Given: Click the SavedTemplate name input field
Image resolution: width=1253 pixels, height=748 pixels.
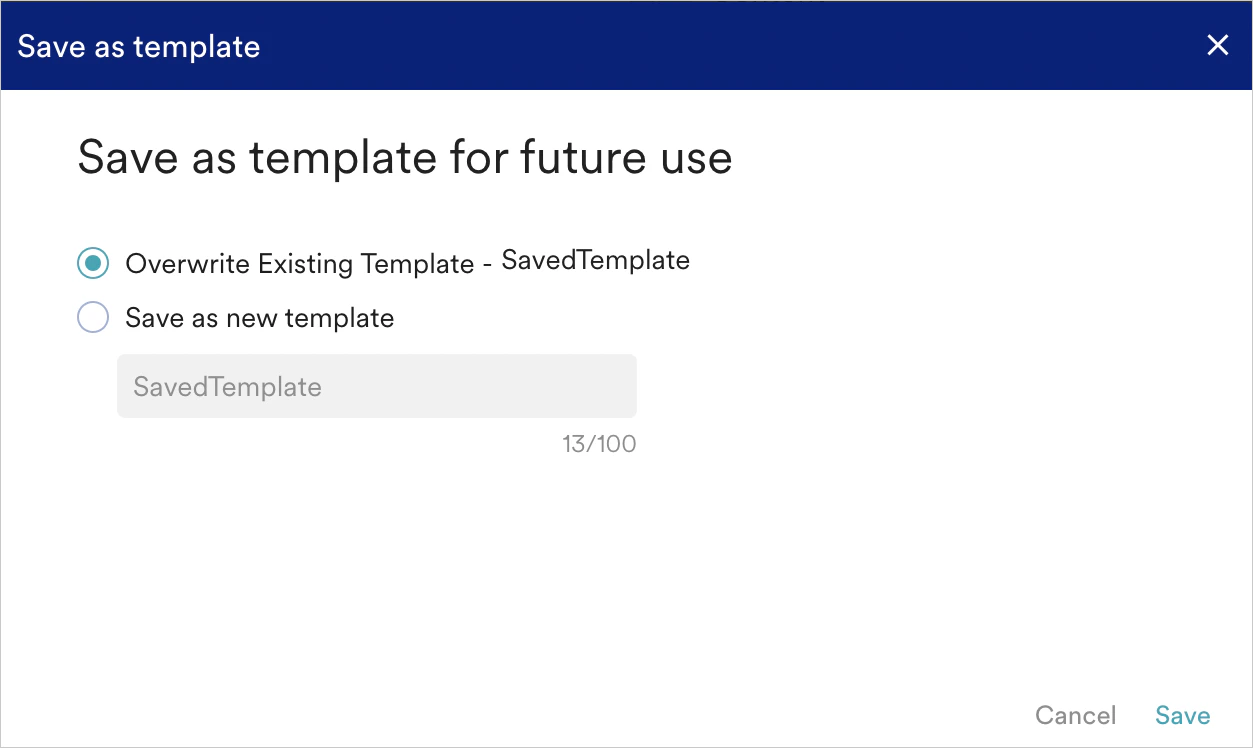Looking at the screenshot, I should [376, 386].
